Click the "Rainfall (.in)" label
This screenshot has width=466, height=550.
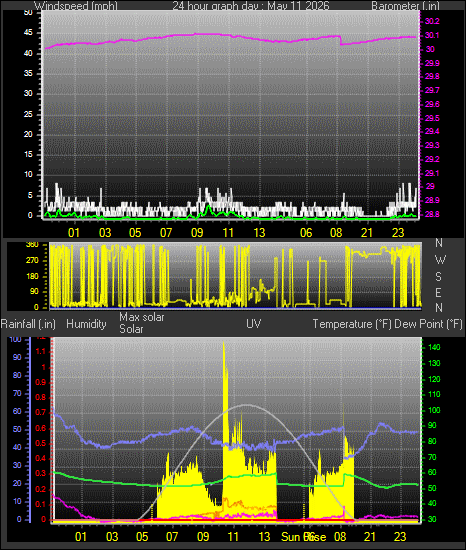pos(28,324)
